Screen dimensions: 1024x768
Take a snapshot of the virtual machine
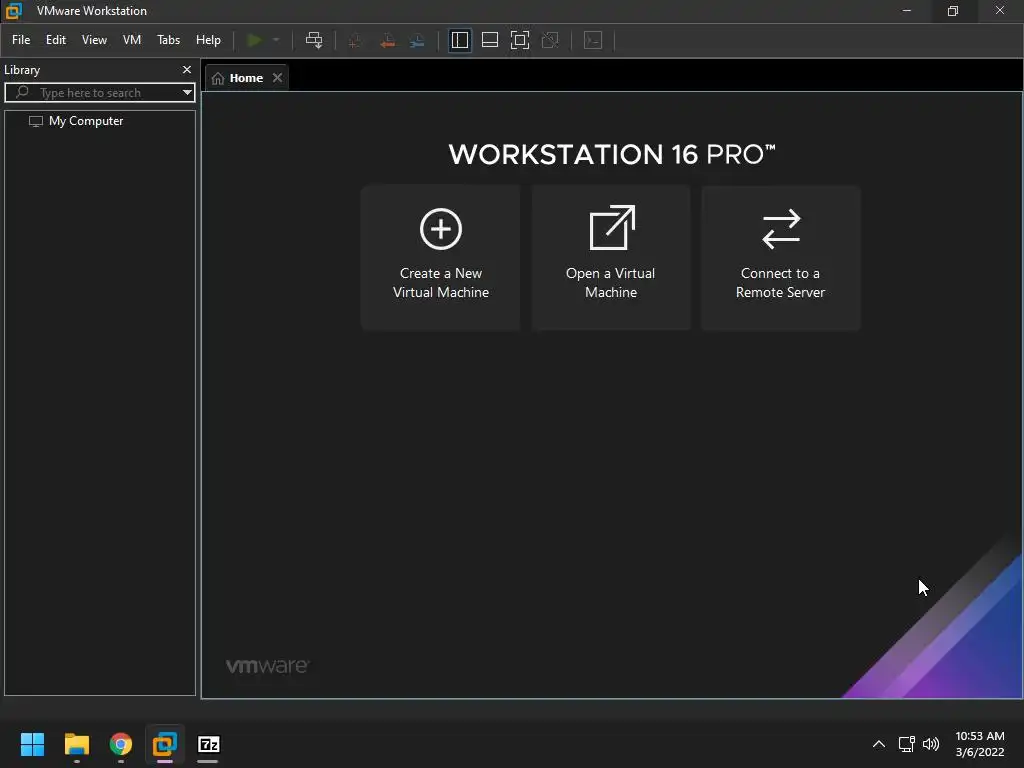[355, 41]
